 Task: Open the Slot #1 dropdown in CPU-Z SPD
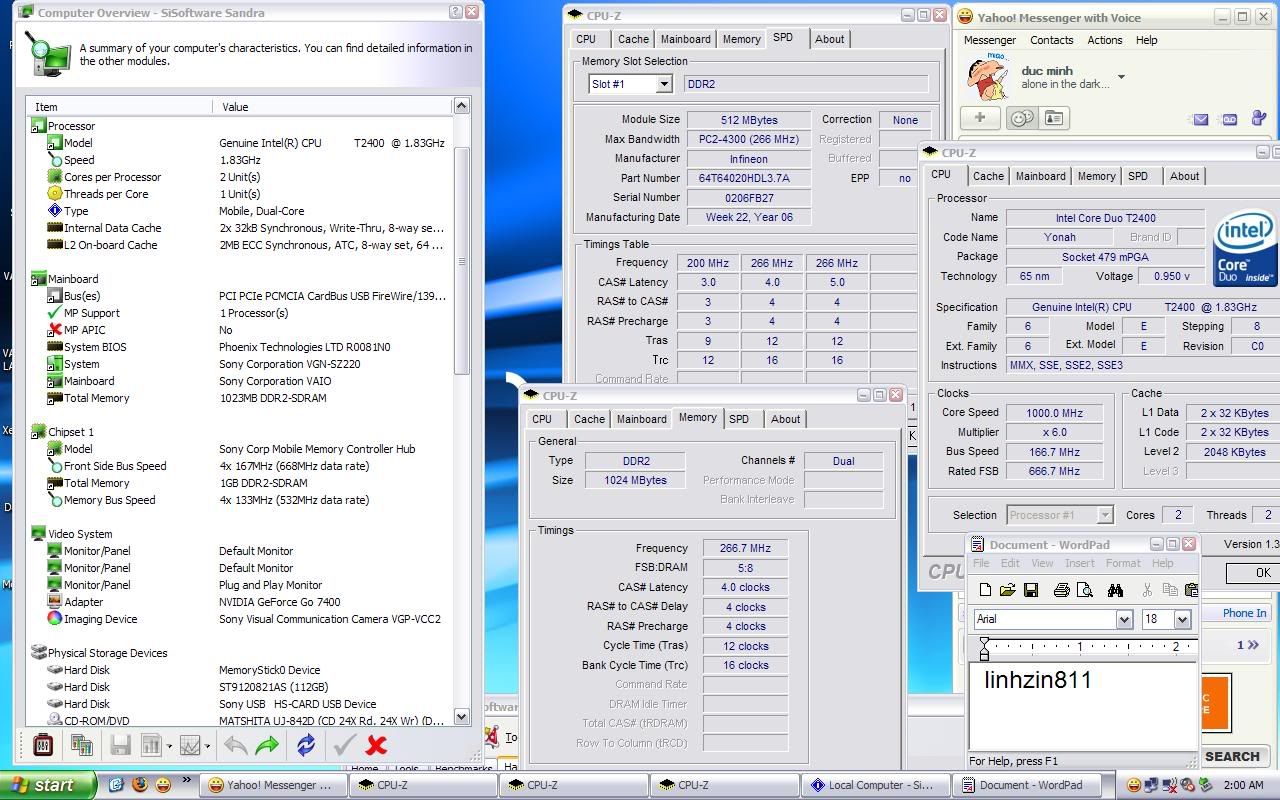coord(663,84)
